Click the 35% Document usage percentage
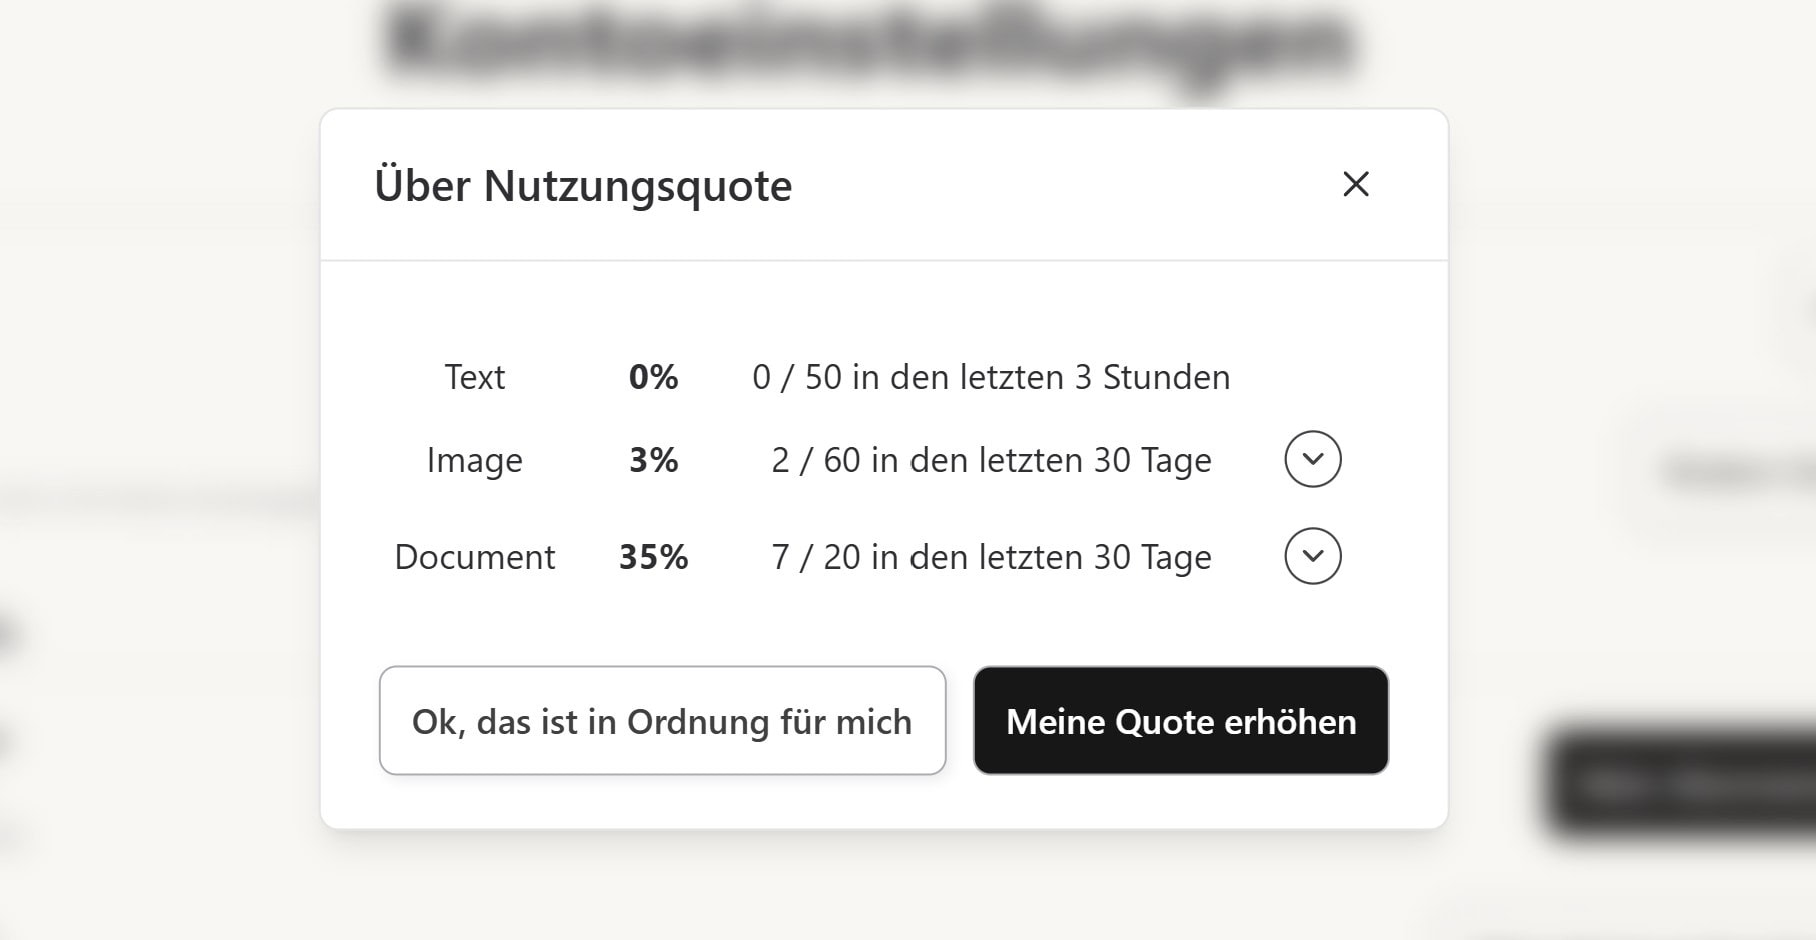This screenshot has height=940, width=1816. pos(653,557)
